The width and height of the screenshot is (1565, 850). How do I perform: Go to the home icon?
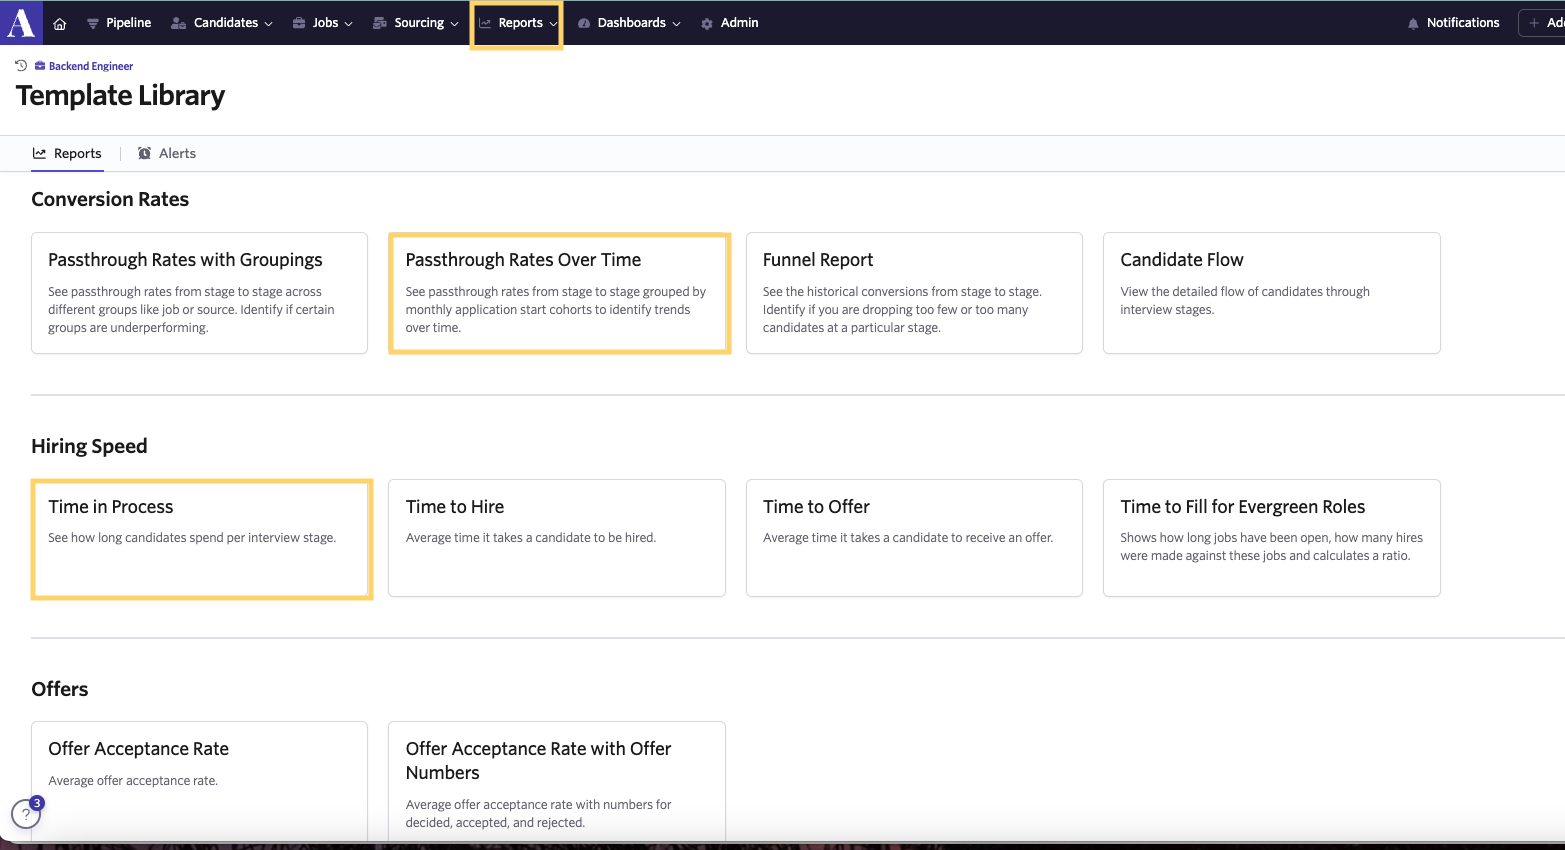coord(60,23)
